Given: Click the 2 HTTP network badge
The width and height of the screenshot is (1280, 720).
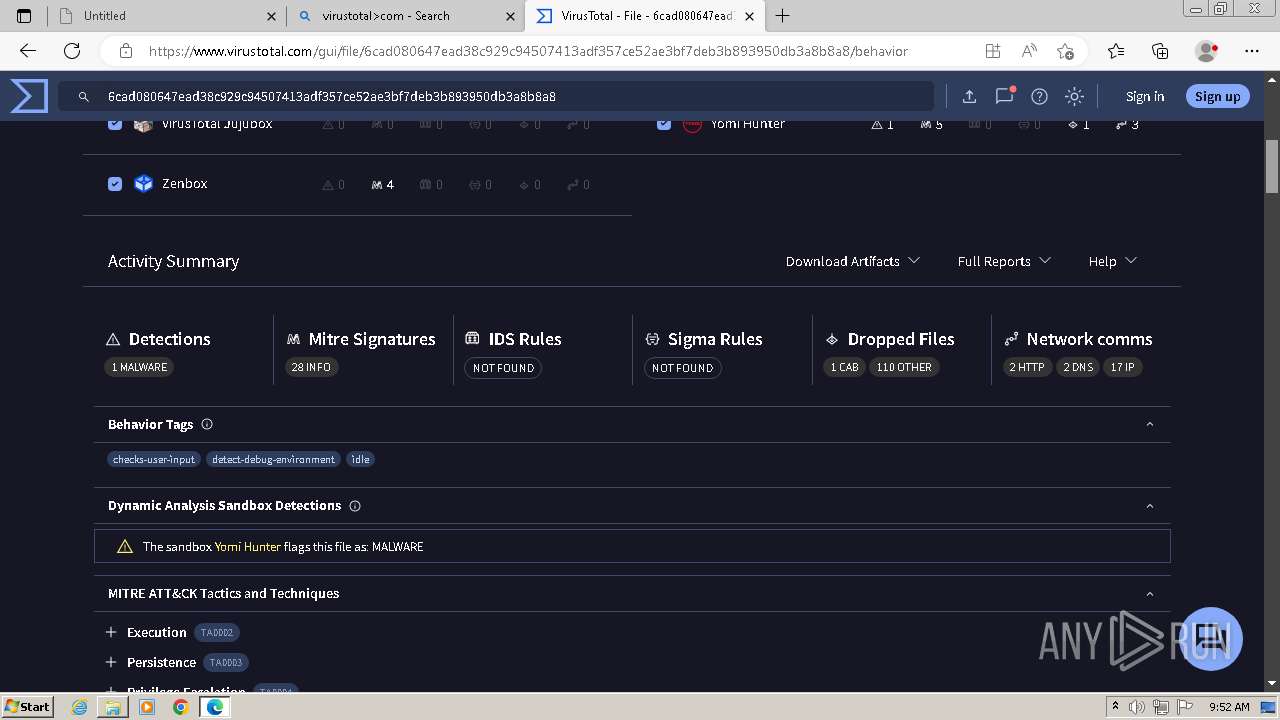Looking at the screenshot, I should 1027,367.
